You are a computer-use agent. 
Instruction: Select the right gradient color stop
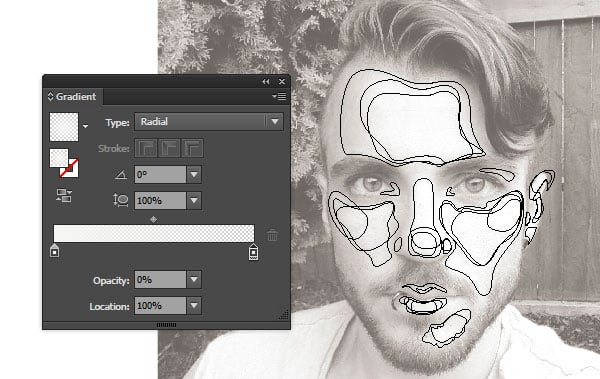[253, 252]
